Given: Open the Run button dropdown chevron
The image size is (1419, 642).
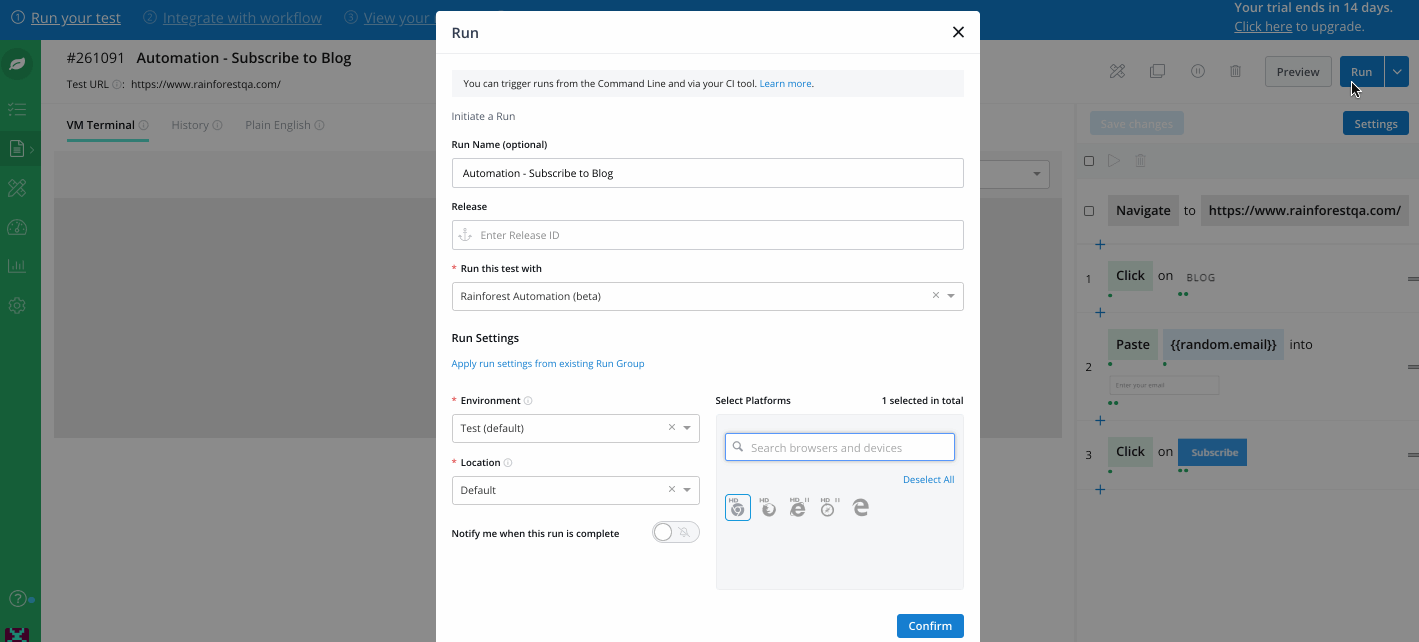Looking at the screenshot, I should (1397, 72).
